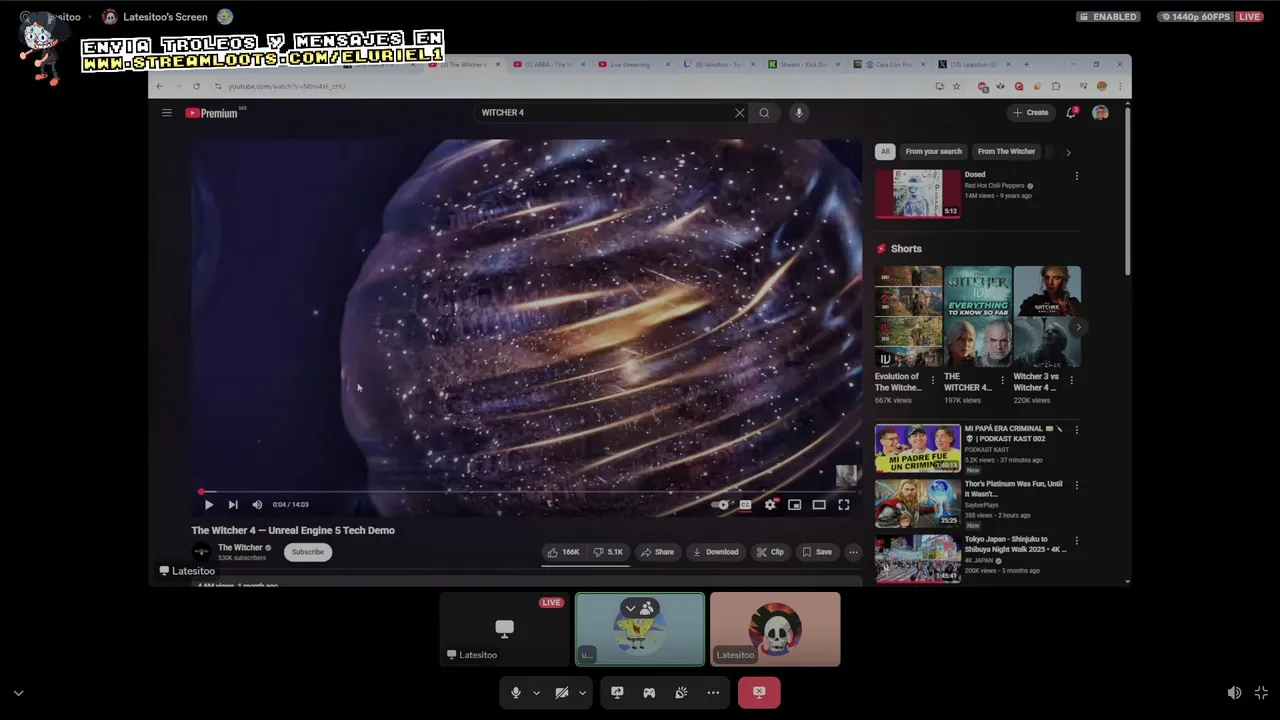Open options for Tokyo Japan video
1280x720 pixels.
(x=1076, y=540)
